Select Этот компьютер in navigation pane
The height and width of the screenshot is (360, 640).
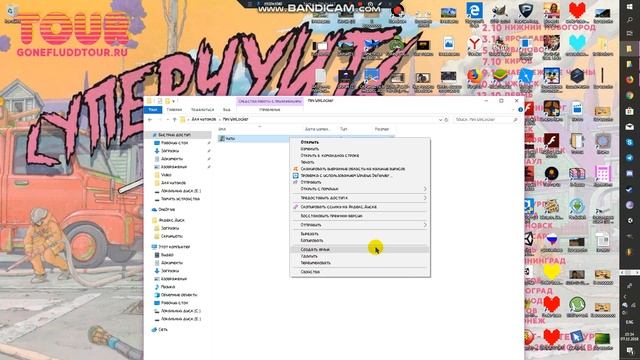pyautogui.click(x=174, y=247)
